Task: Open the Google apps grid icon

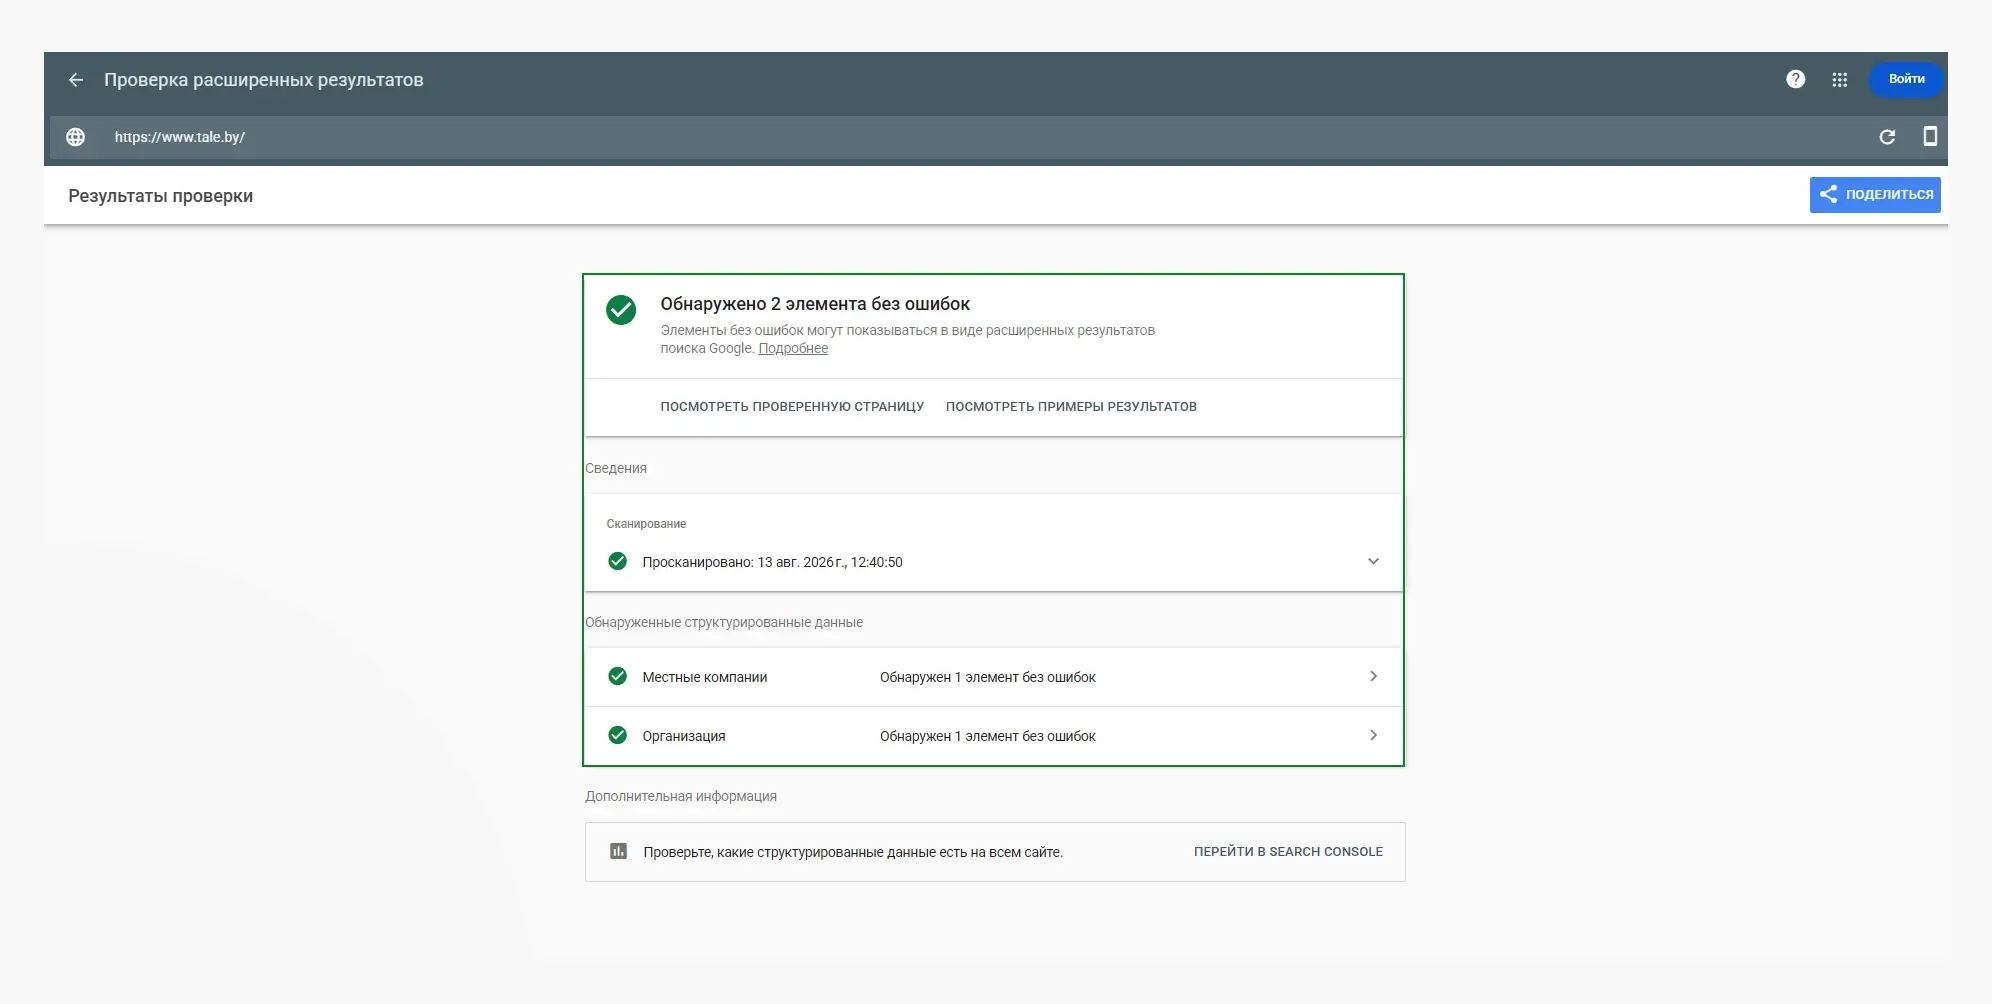Action: 1840,79
